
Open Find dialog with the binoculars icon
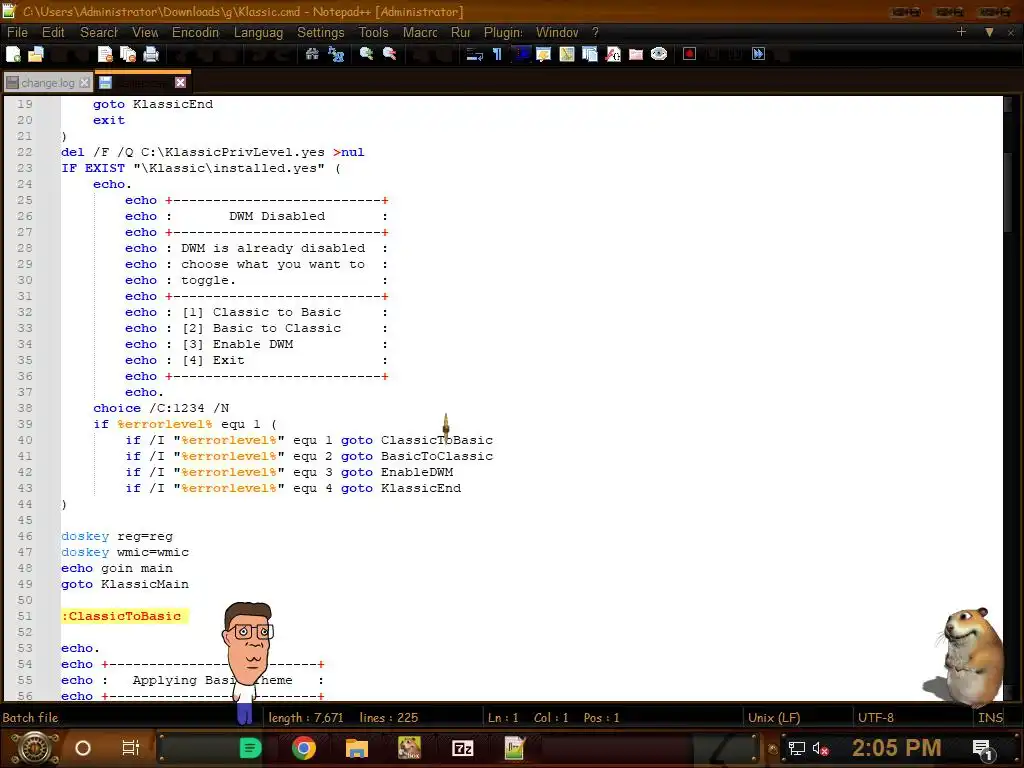pos(312,54)
